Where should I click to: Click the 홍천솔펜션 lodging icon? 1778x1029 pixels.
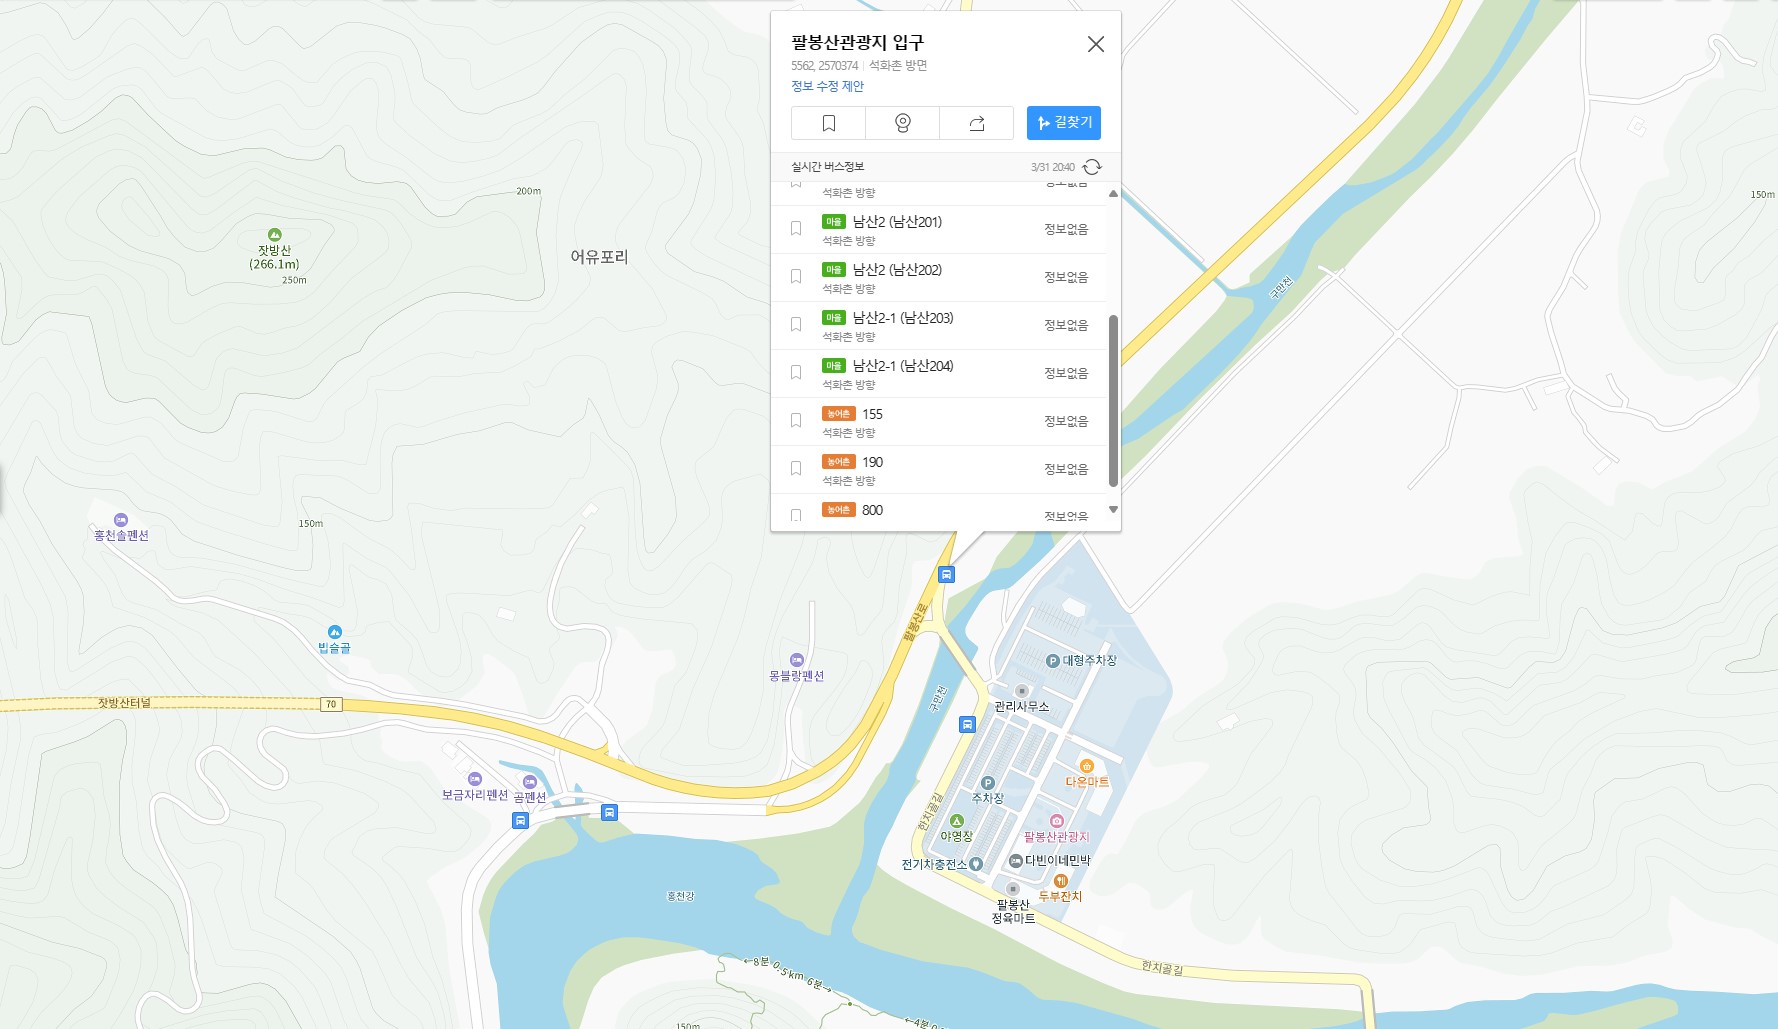[121, 520]
